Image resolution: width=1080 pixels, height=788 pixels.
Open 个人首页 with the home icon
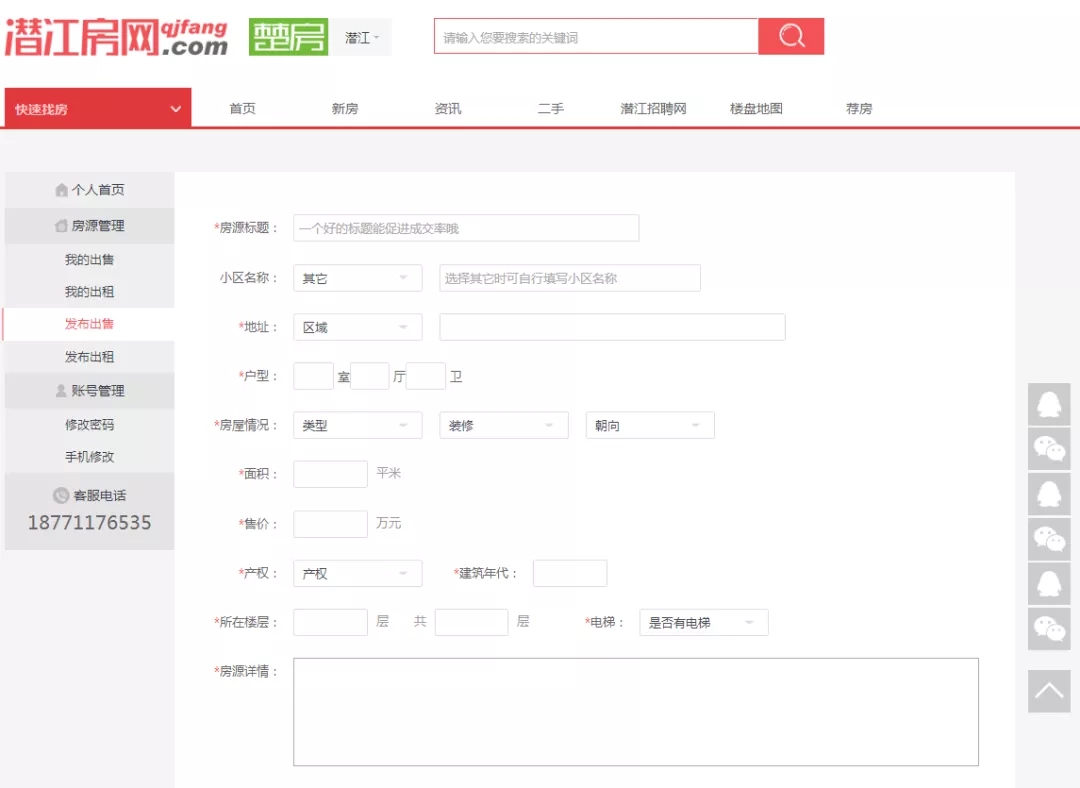click(x=90, y=190)
